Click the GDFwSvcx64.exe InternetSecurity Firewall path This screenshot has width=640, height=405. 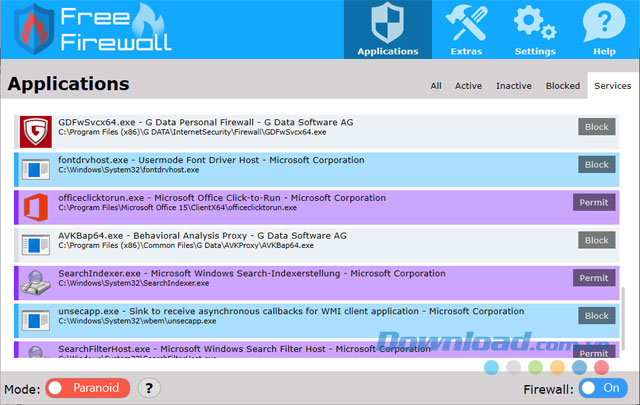pos(192,132)
